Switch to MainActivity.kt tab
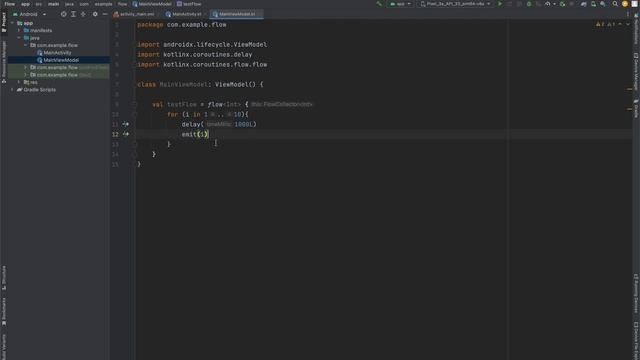This screenshot has height=360, width=640. coord(186,14)
